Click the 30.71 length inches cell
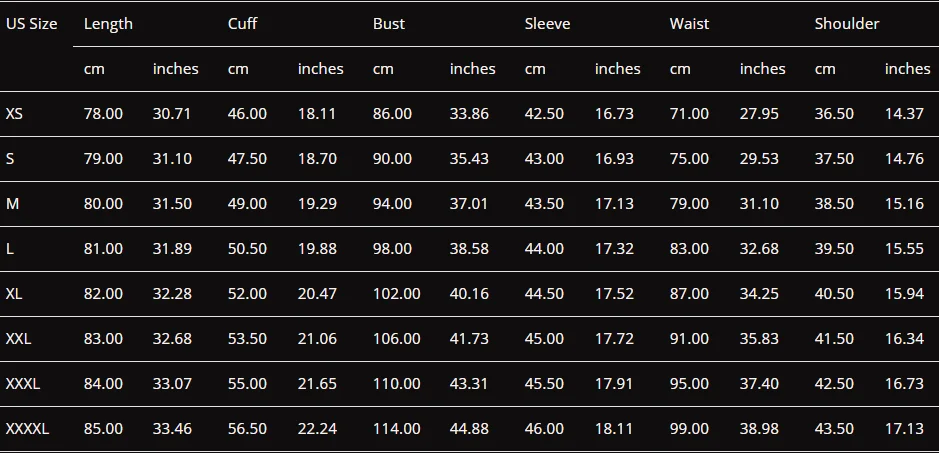Screen dimensions: 939x453 pyautogui.click(x=172, y=114)
